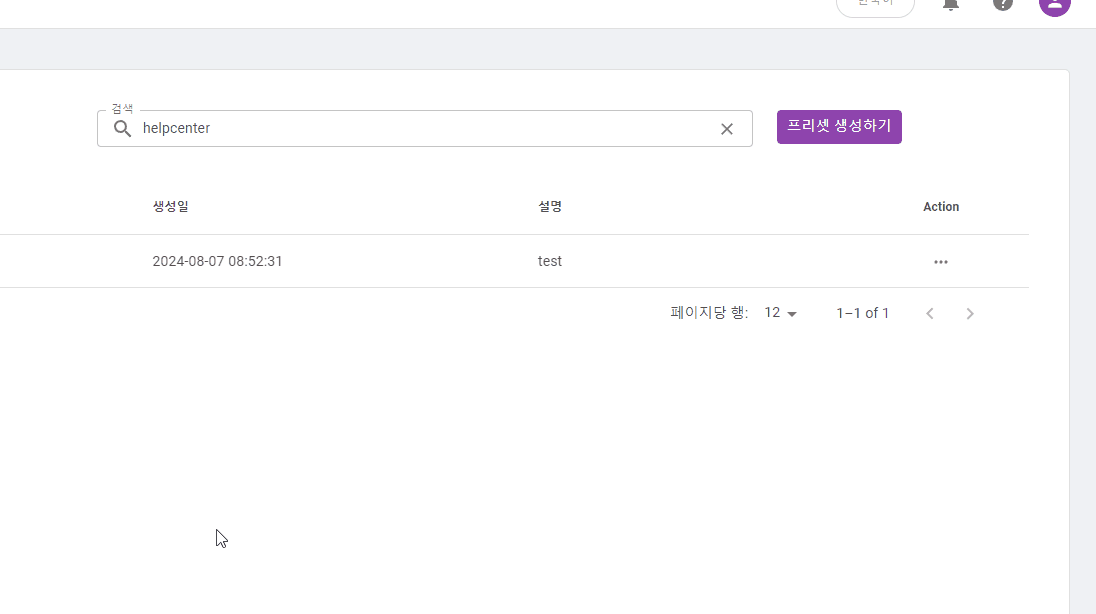Open the notifications bell
The width and height of the screenshot is (1096, 614).
point(951,4)
